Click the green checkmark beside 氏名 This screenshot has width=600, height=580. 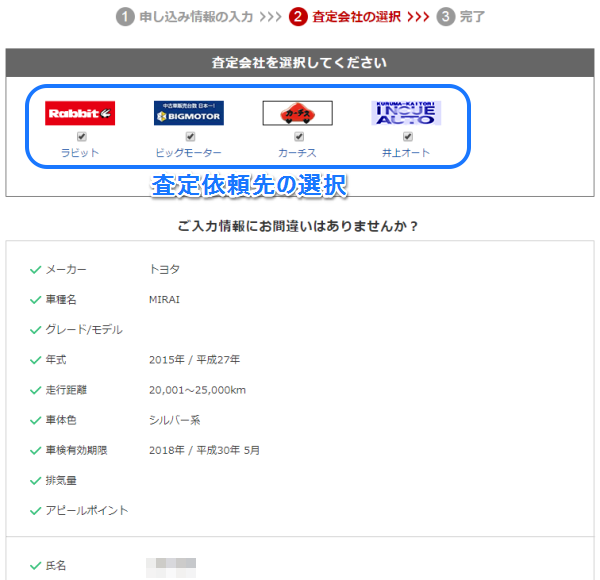(36, 566)
